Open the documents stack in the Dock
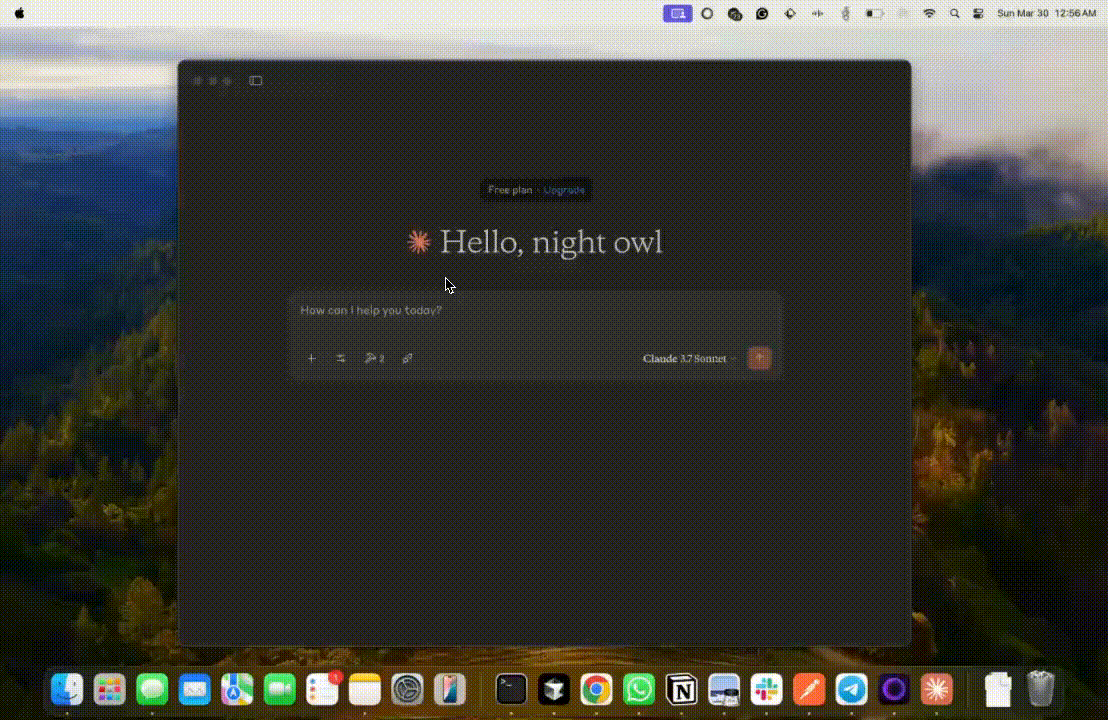 click(998, 689)
